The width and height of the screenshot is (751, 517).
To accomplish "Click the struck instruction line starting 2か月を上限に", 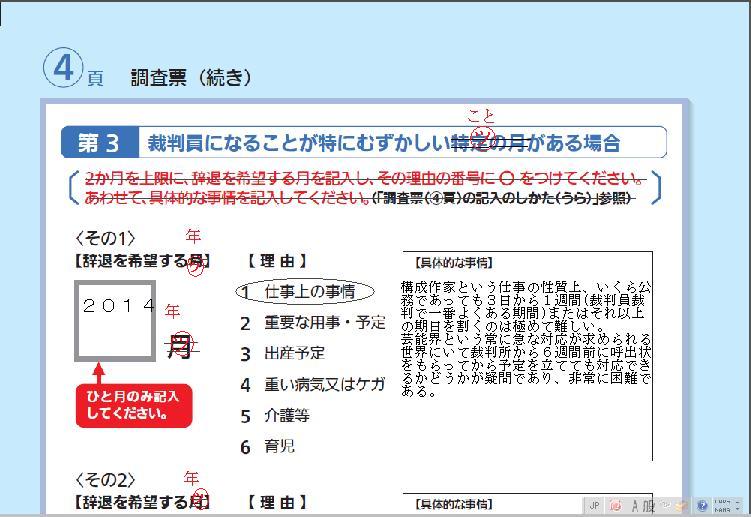I will tap(364, 178).
